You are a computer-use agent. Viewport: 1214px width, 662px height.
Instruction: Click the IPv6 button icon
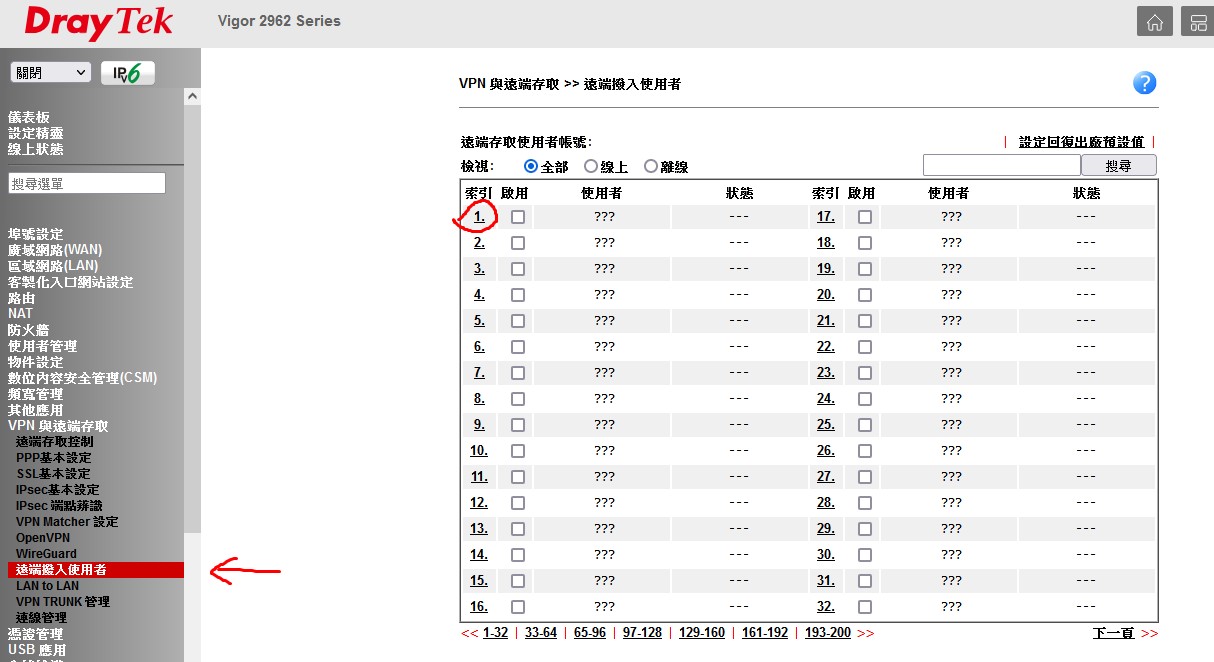pyautogui.click(x=128, y=73)
